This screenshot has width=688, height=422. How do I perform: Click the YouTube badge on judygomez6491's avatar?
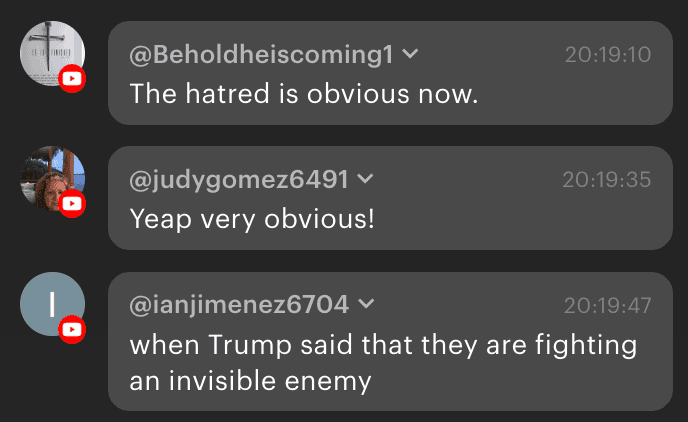point(72,204)
